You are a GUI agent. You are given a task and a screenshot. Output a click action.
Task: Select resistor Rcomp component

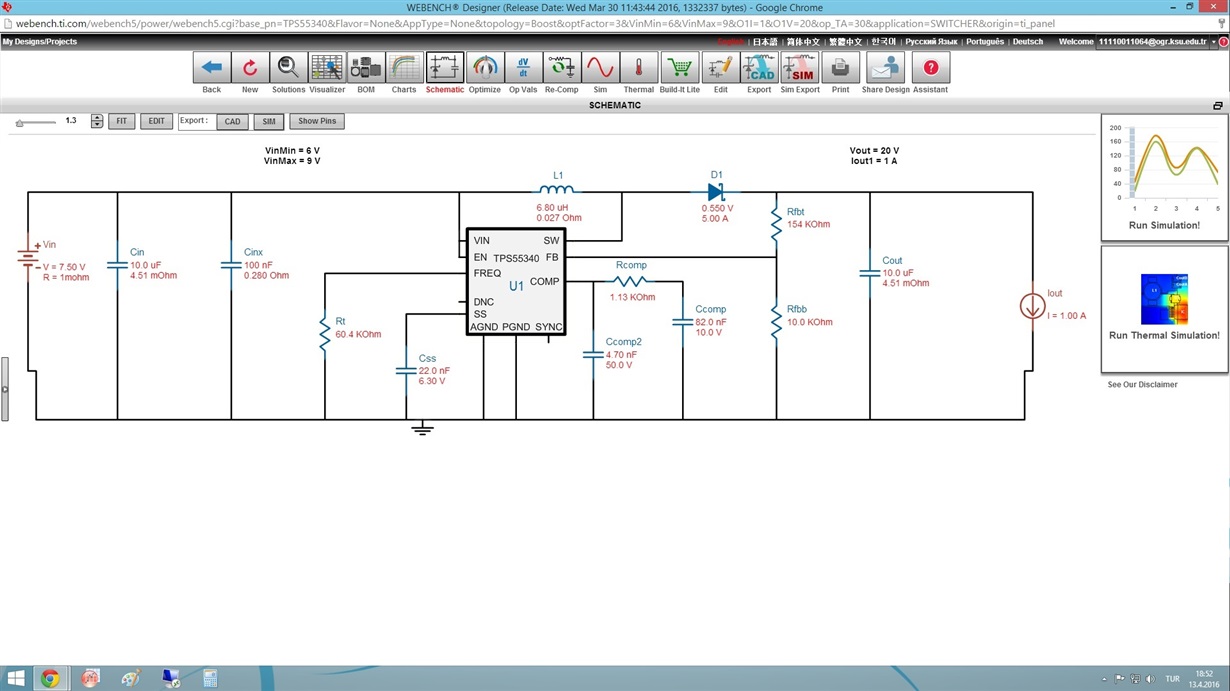pos(631,281)
